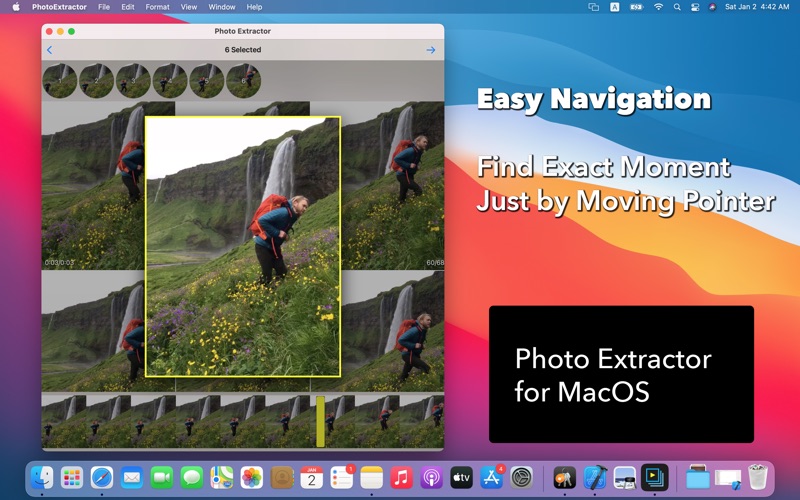
Task: Click the battery status icon
Action: 636,7
